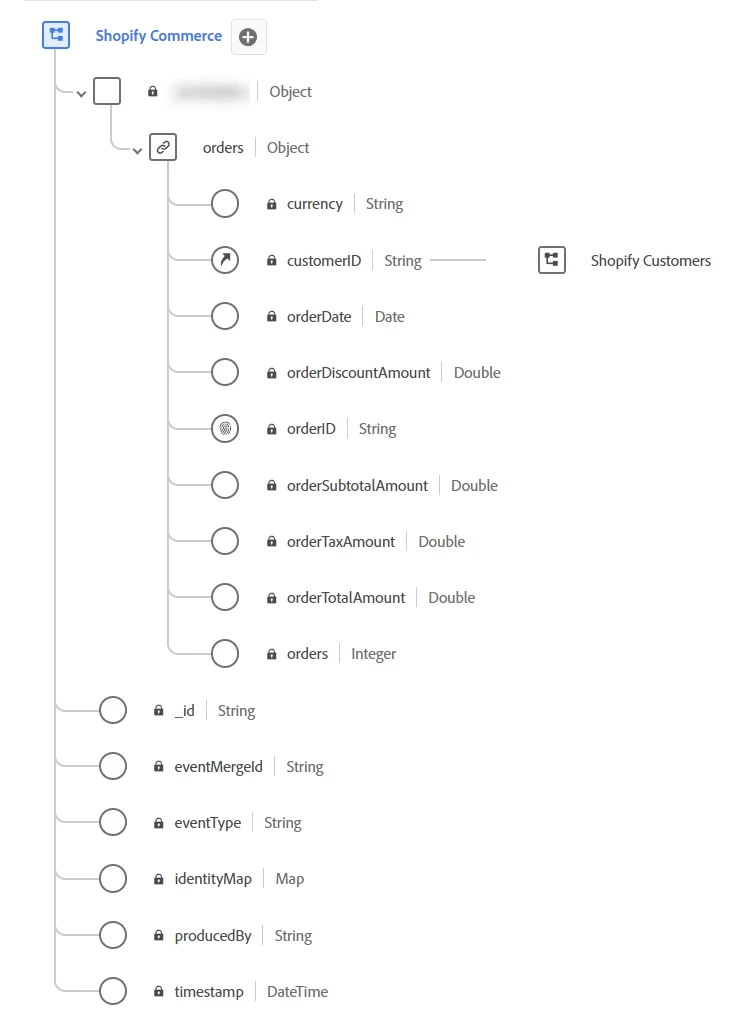Screen dimensions: 756x1028
Task: Open the Shopify Commerce schema title
Action: (x=159, y=35)
